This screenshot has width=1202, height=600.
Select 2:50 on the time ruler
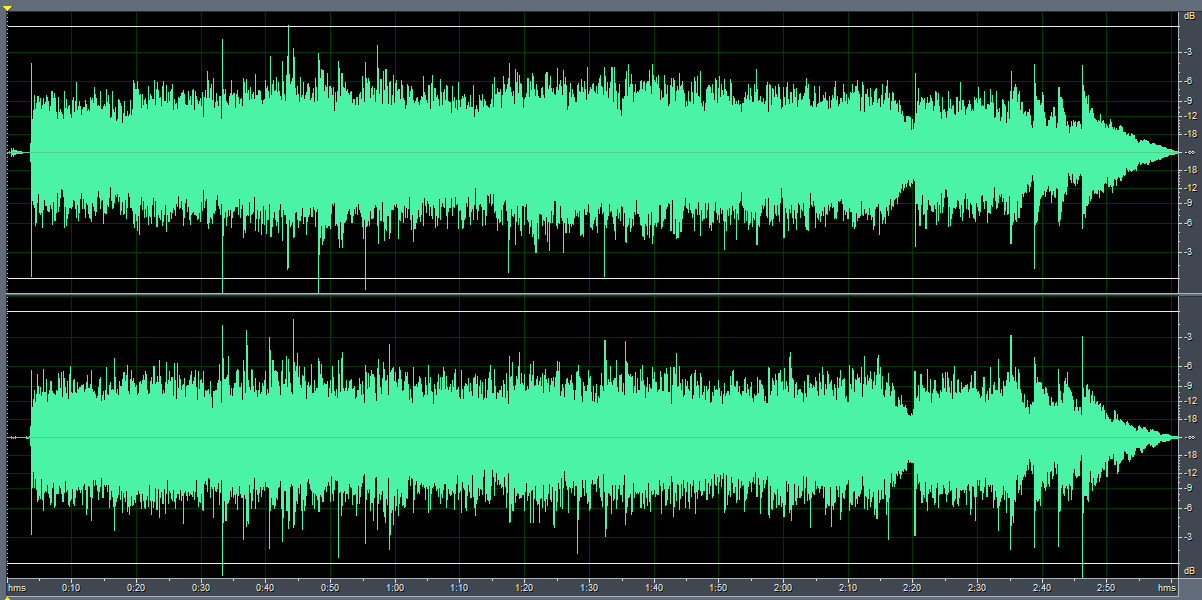(1106, 587)
